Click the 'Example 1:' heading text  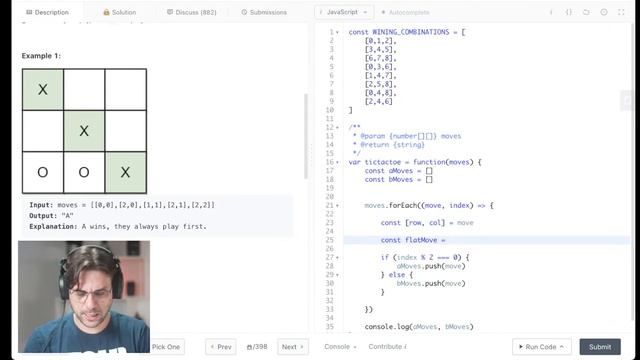41,56
